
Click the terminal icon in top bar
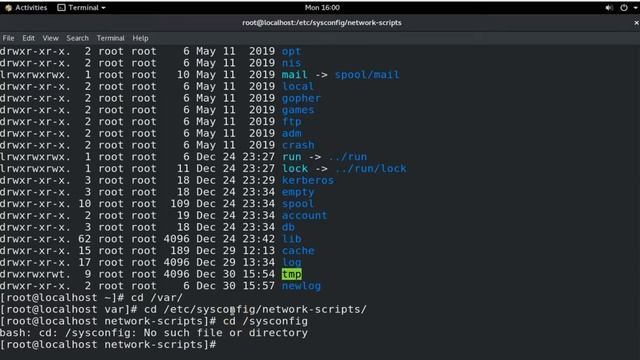point(61,8)
